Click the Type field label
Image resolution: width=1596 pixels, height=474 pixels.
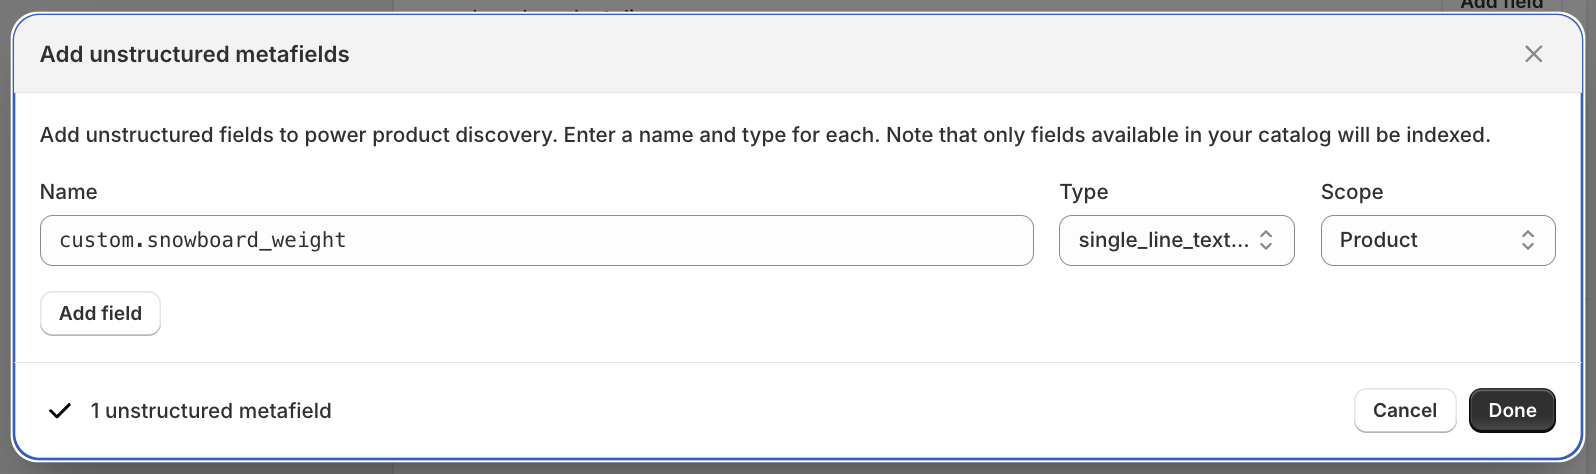click(1084, 192)
